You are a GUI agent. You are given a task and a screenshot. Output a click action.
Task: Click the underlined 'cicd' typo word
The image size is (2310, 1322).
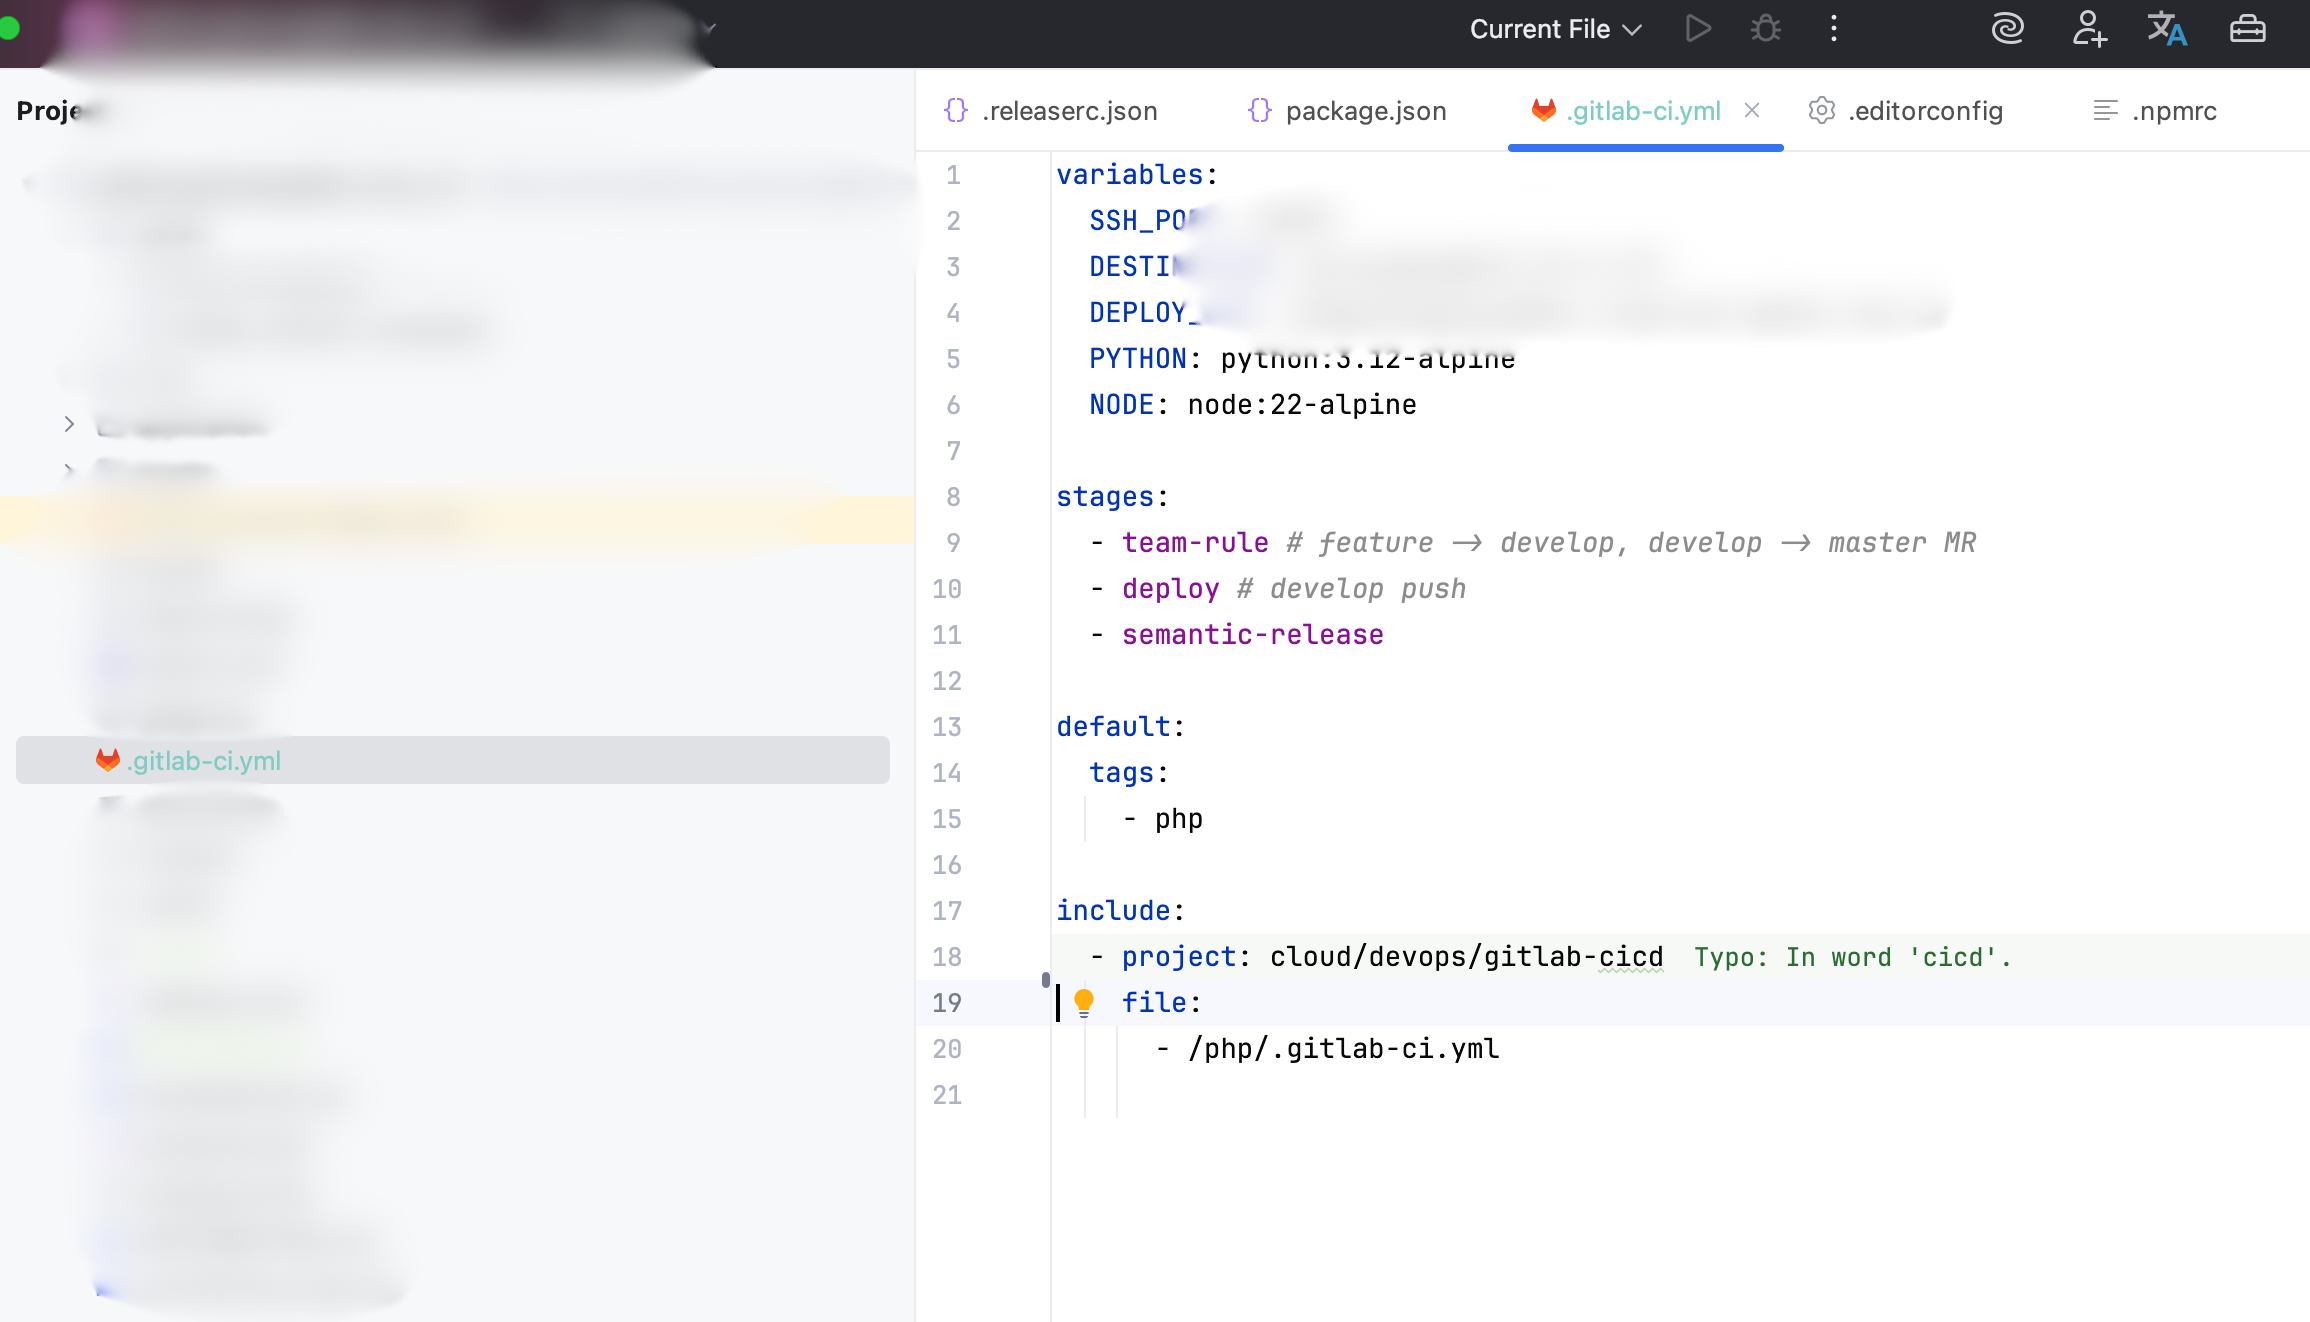1630,957
